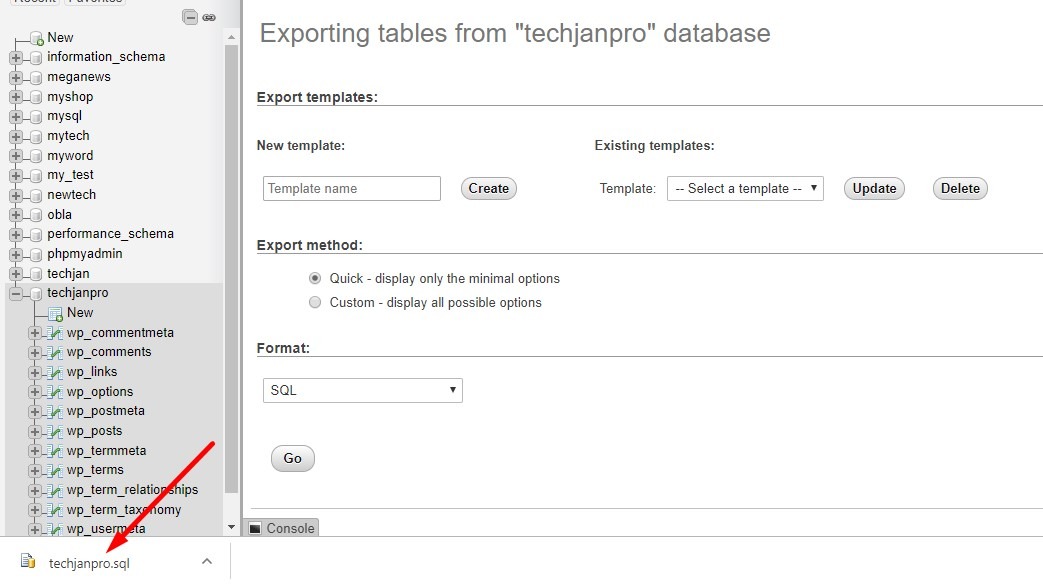
Task: Click the navigation panel vertical scrollbar
Action: pyautogui.click(x=232, y=270)
